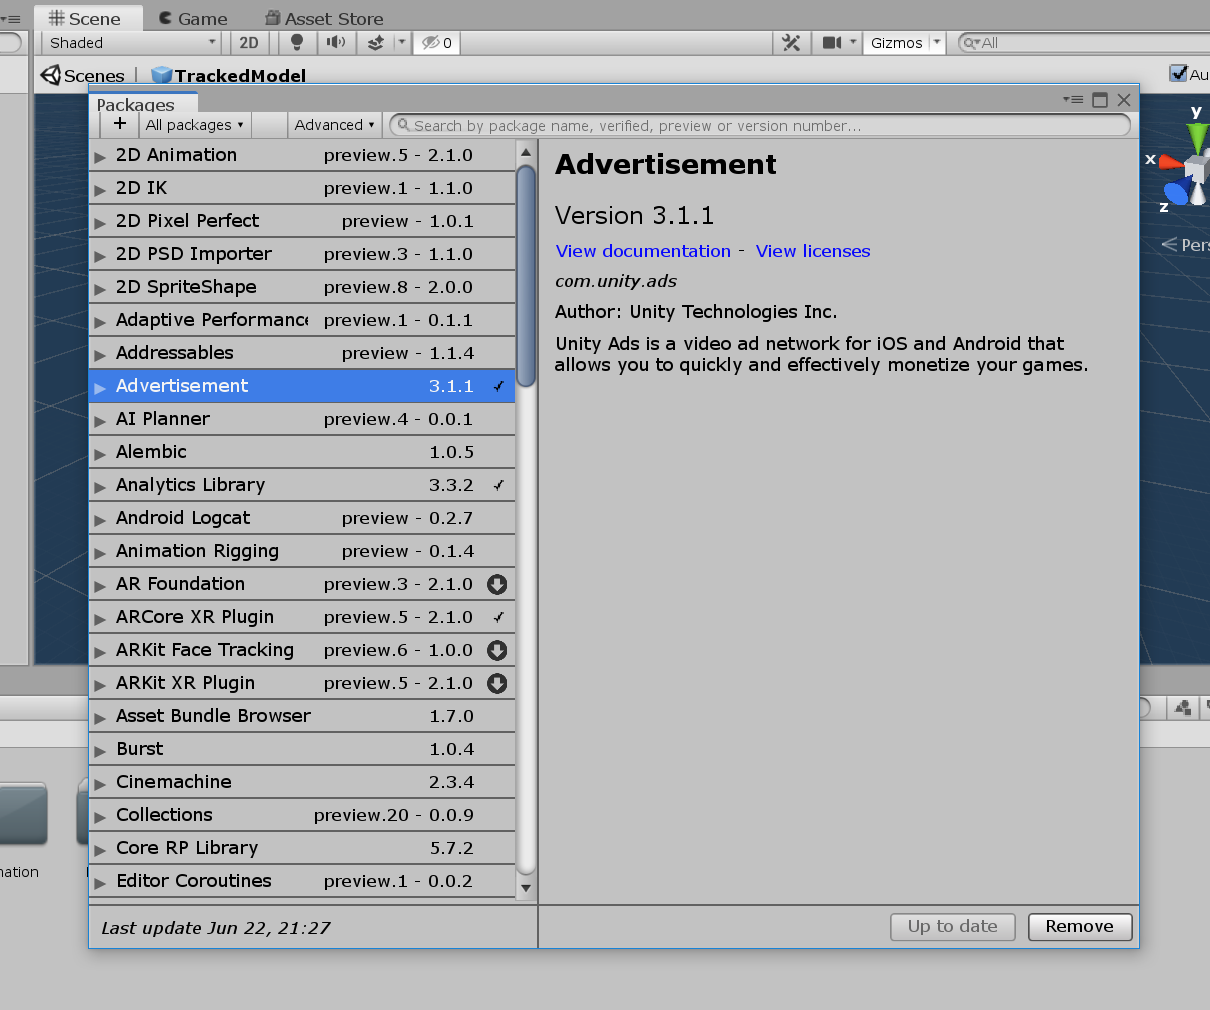Click package list scroll down arrow
The height and width of the screenshot is (1010, 1210).
tap(526, 888)
